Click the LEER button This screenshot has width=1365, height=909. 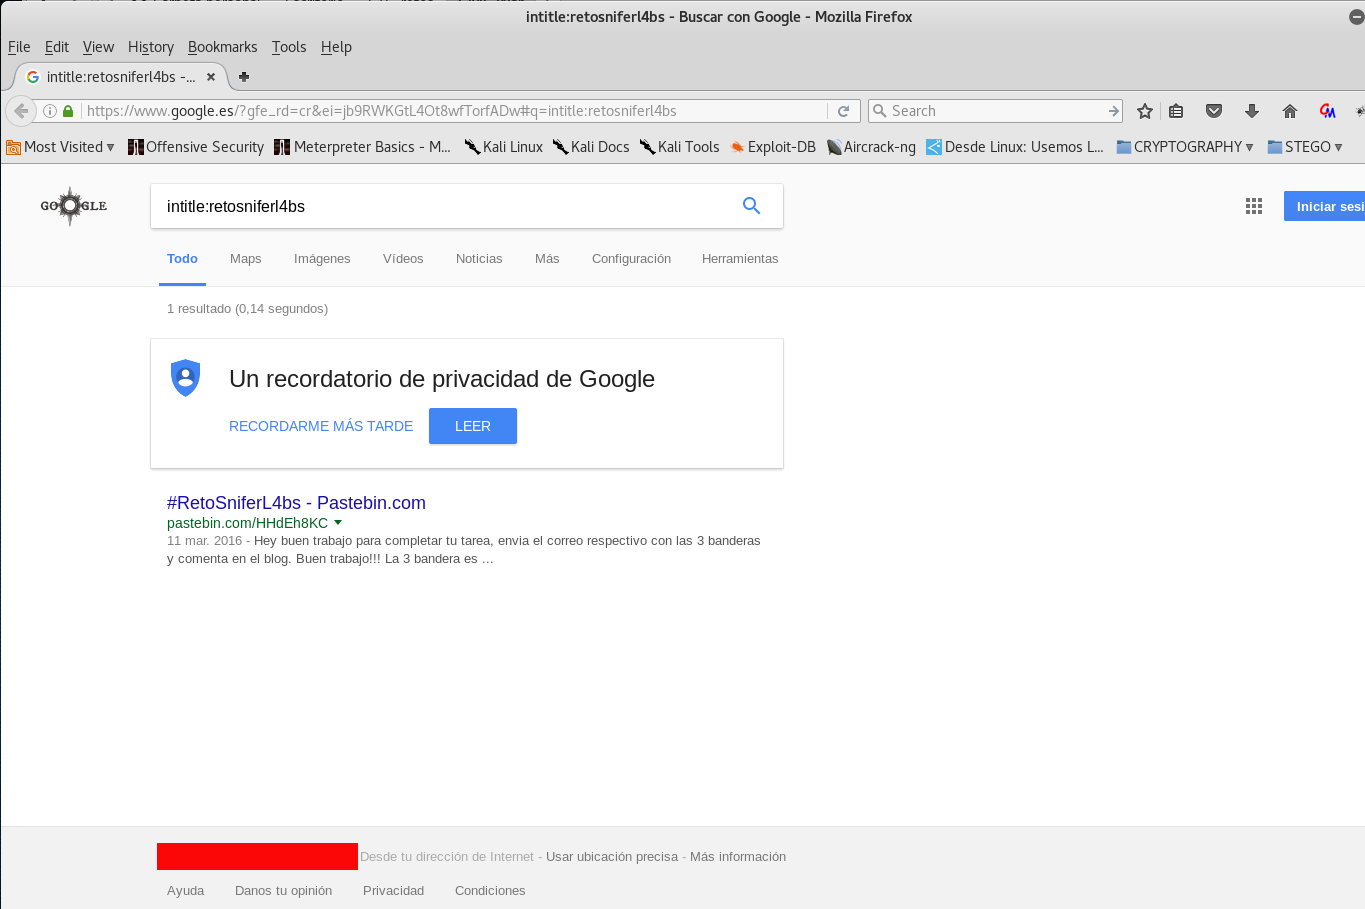(x=473, y=426)
